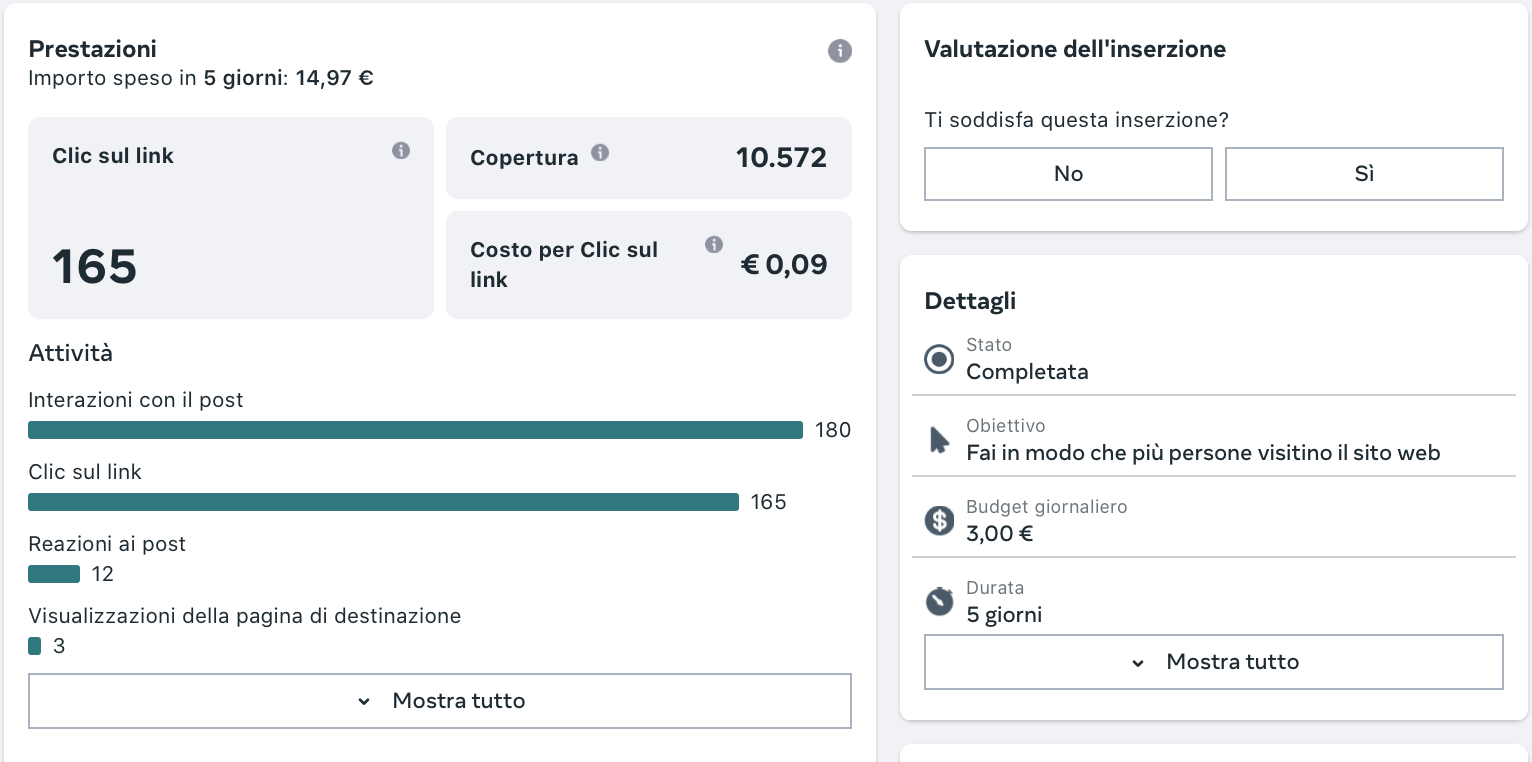The image size is (1532, 762).
Task: Expand Mostra tutto under Attività
Action: click(440, 701)
